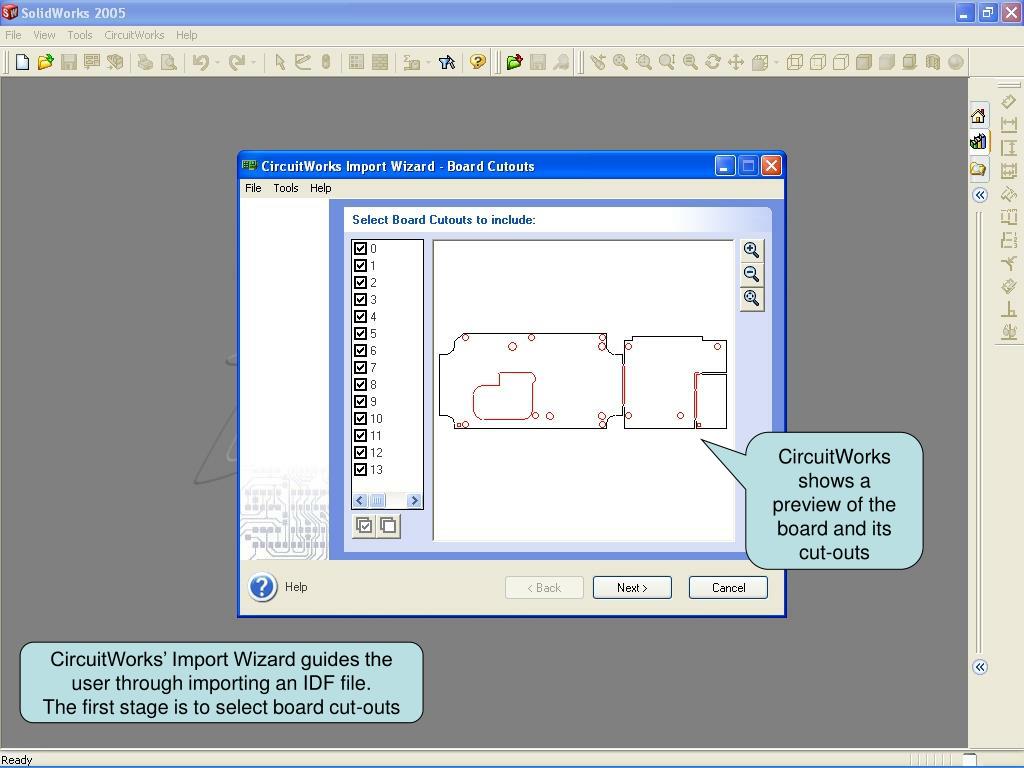
Task: Open the View Orientation dropdown arrow
Action: click(776, 63)
